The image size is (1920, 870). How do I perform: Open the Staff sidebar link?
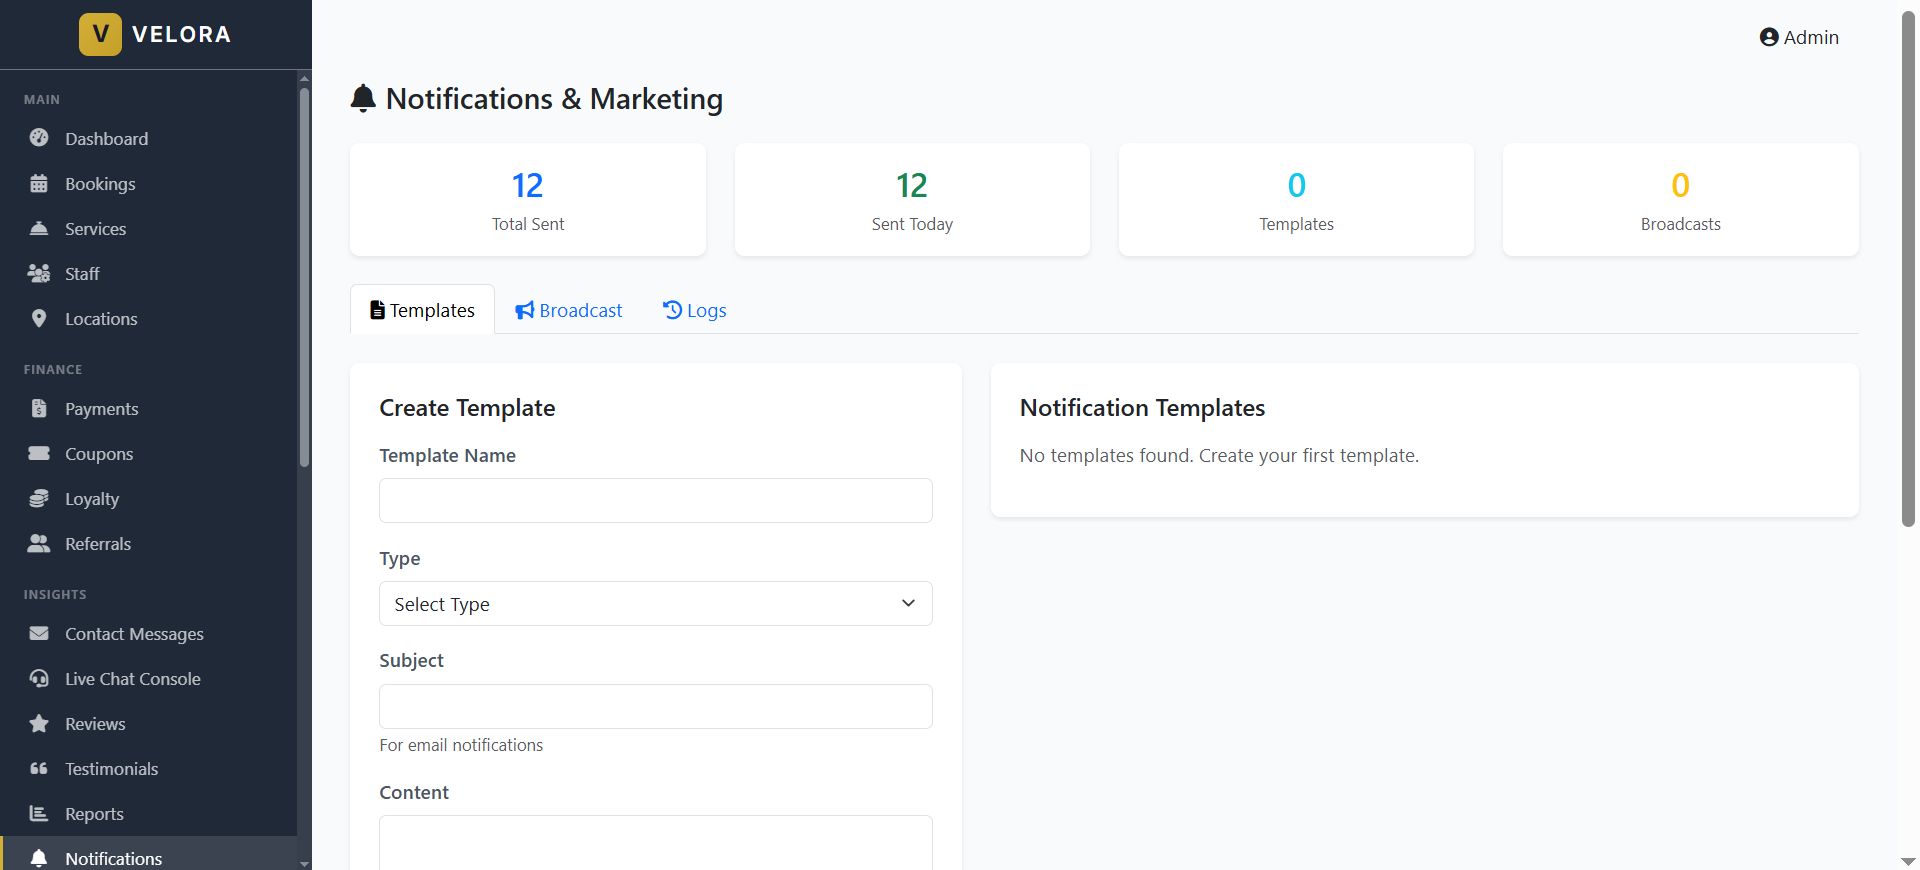point(82,274)
